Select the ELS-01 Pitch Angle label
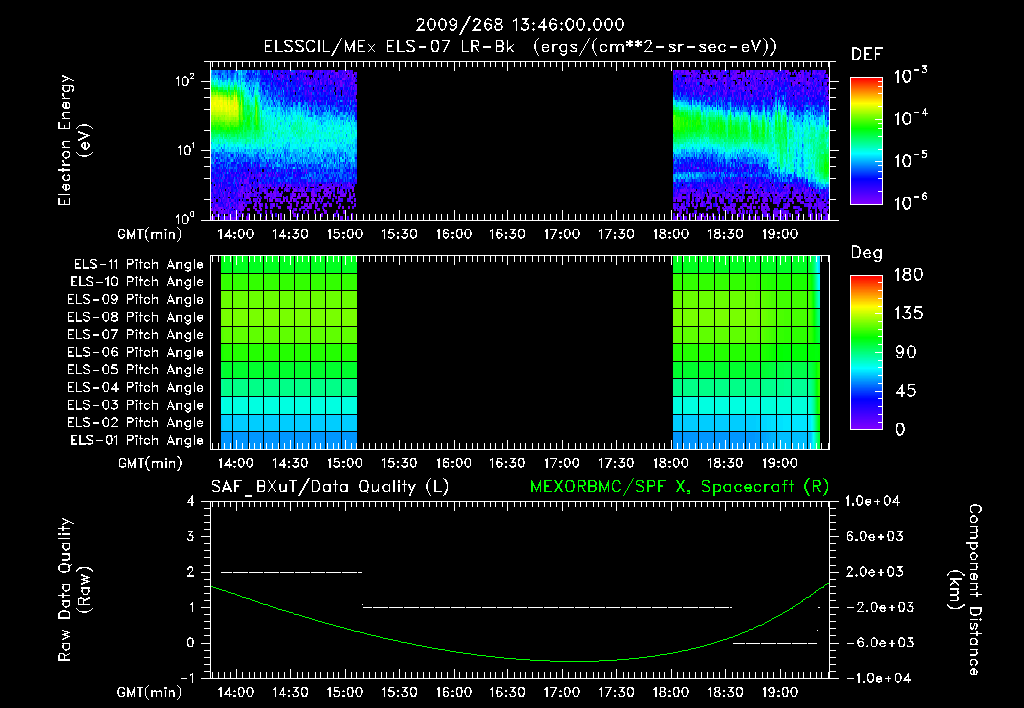The width and height of the screenshot is (1024, 708). (136, 440)
